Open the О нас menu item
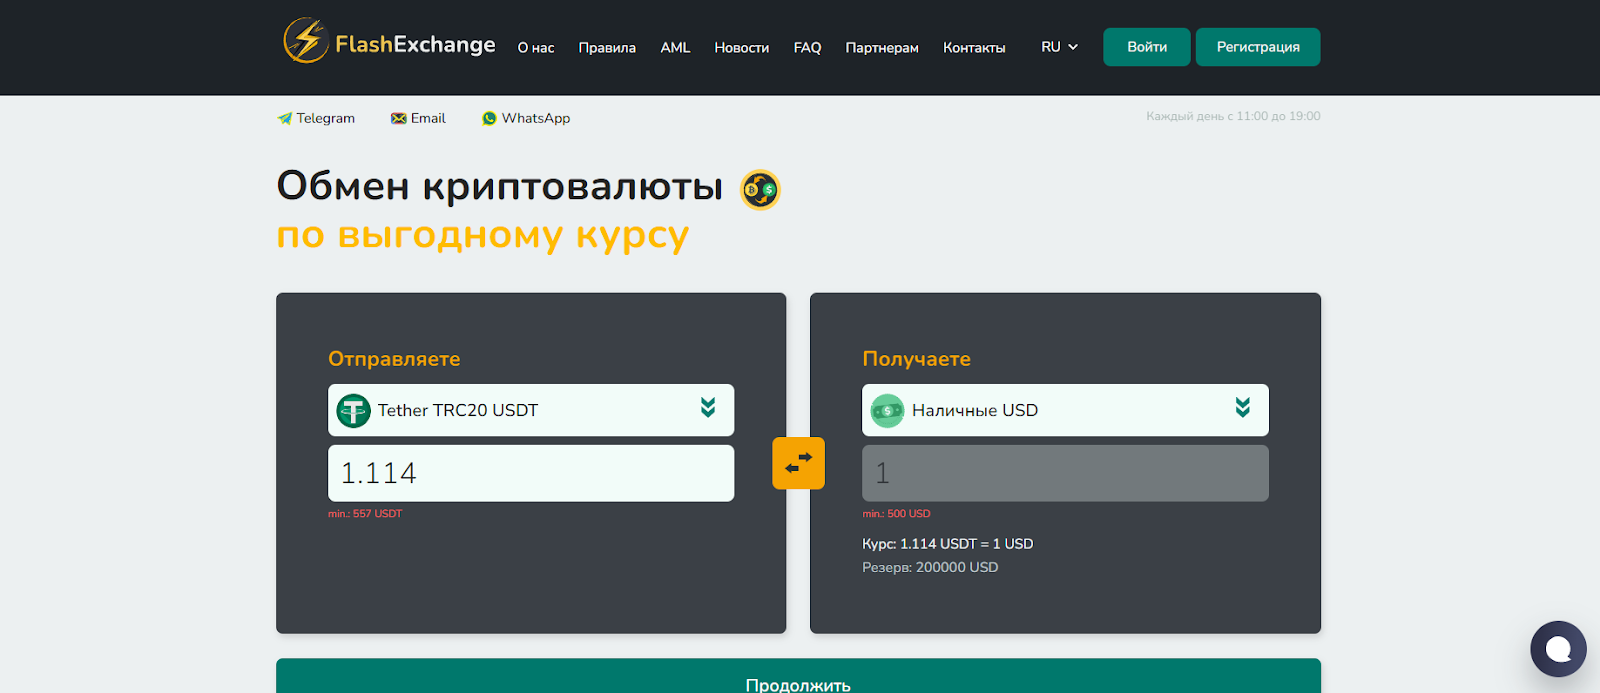This screenshot has height=693, width=1600. coord(536,47)
